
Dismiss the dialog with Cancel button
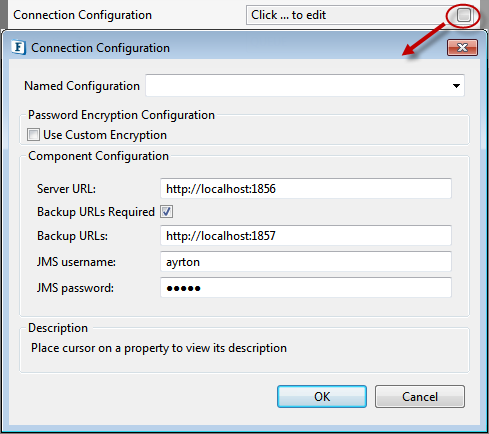pyautogui.click(x=420, y=397)
